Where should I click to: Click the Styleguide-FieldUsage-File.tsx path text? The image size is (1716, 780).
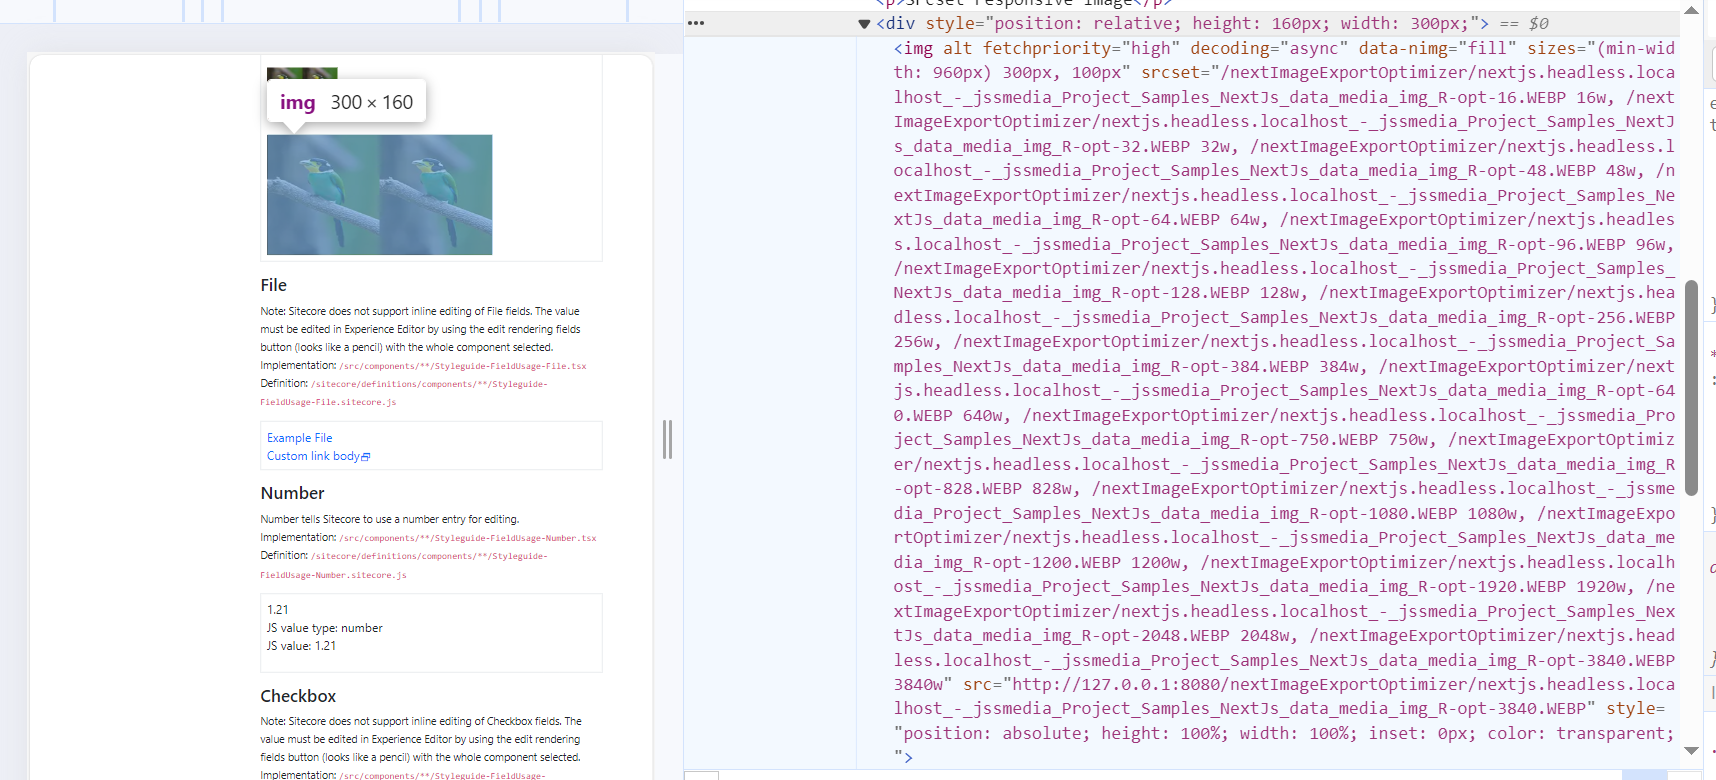463,366
